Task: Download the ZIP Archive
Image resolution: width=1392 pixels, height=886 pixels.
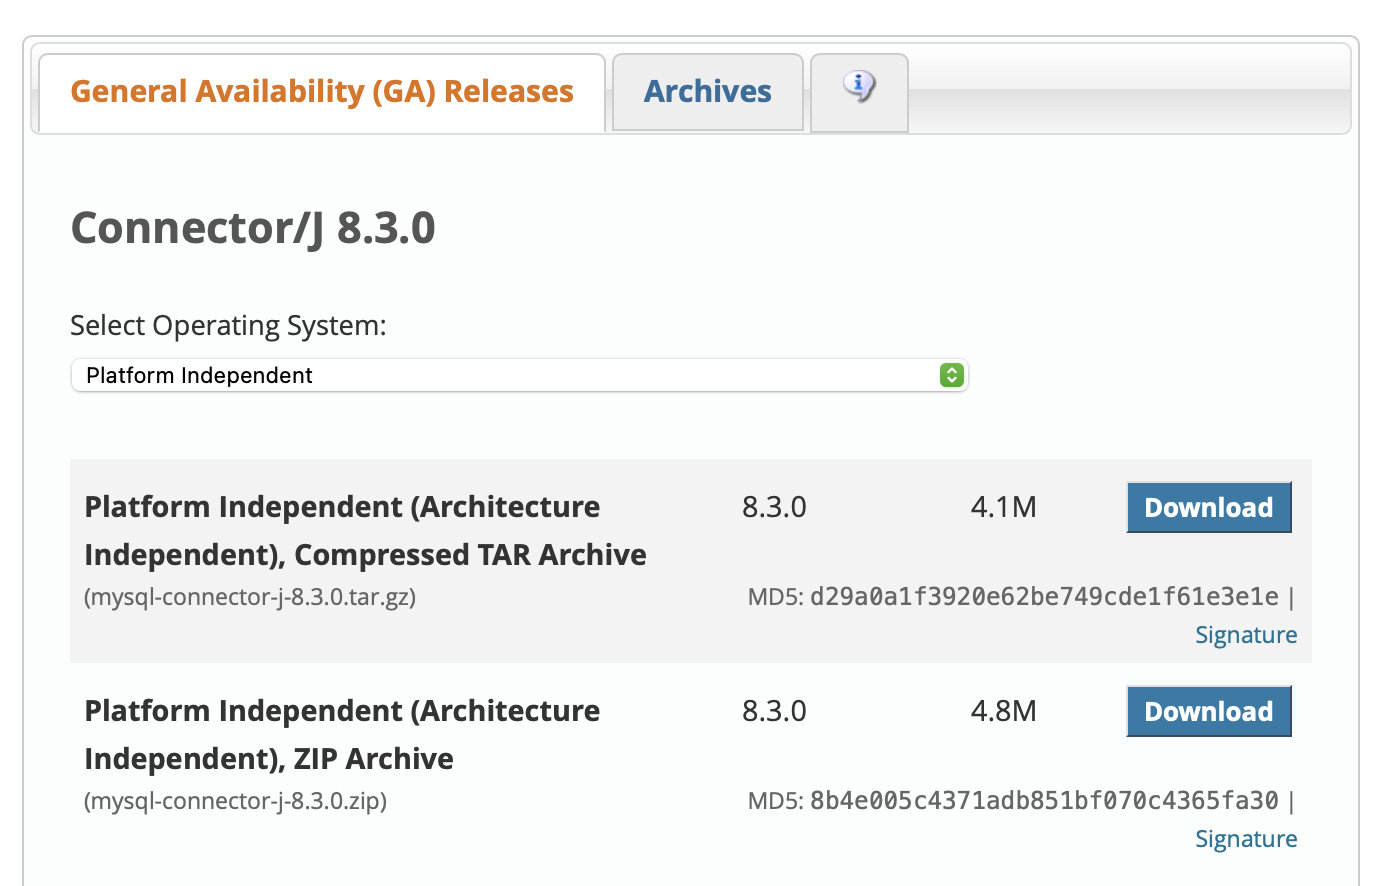Action: pyautogui.click(x=1209, y=711)
